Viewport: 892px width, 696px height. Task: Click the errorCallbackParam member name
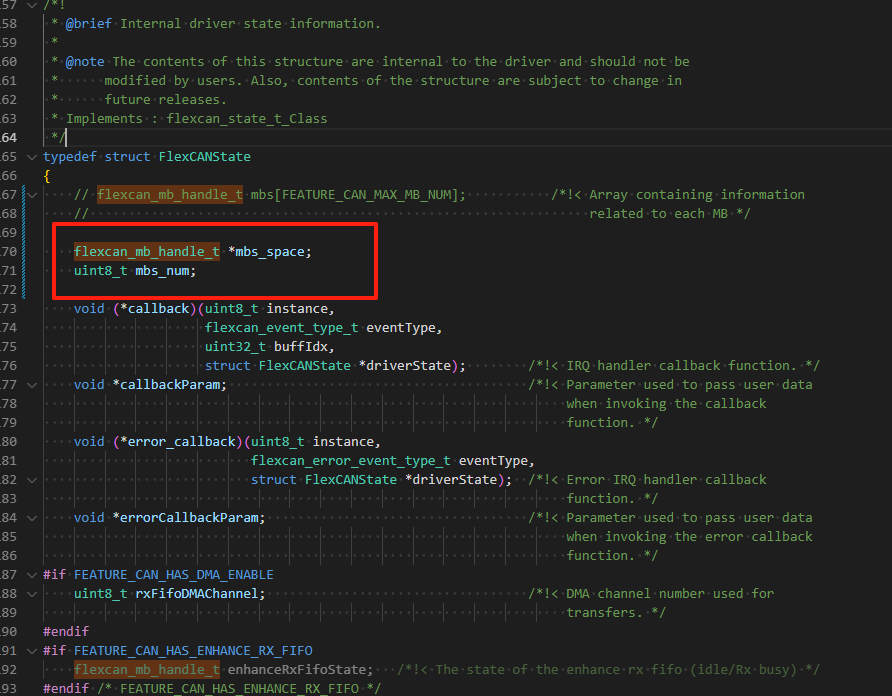click(189, 518)
